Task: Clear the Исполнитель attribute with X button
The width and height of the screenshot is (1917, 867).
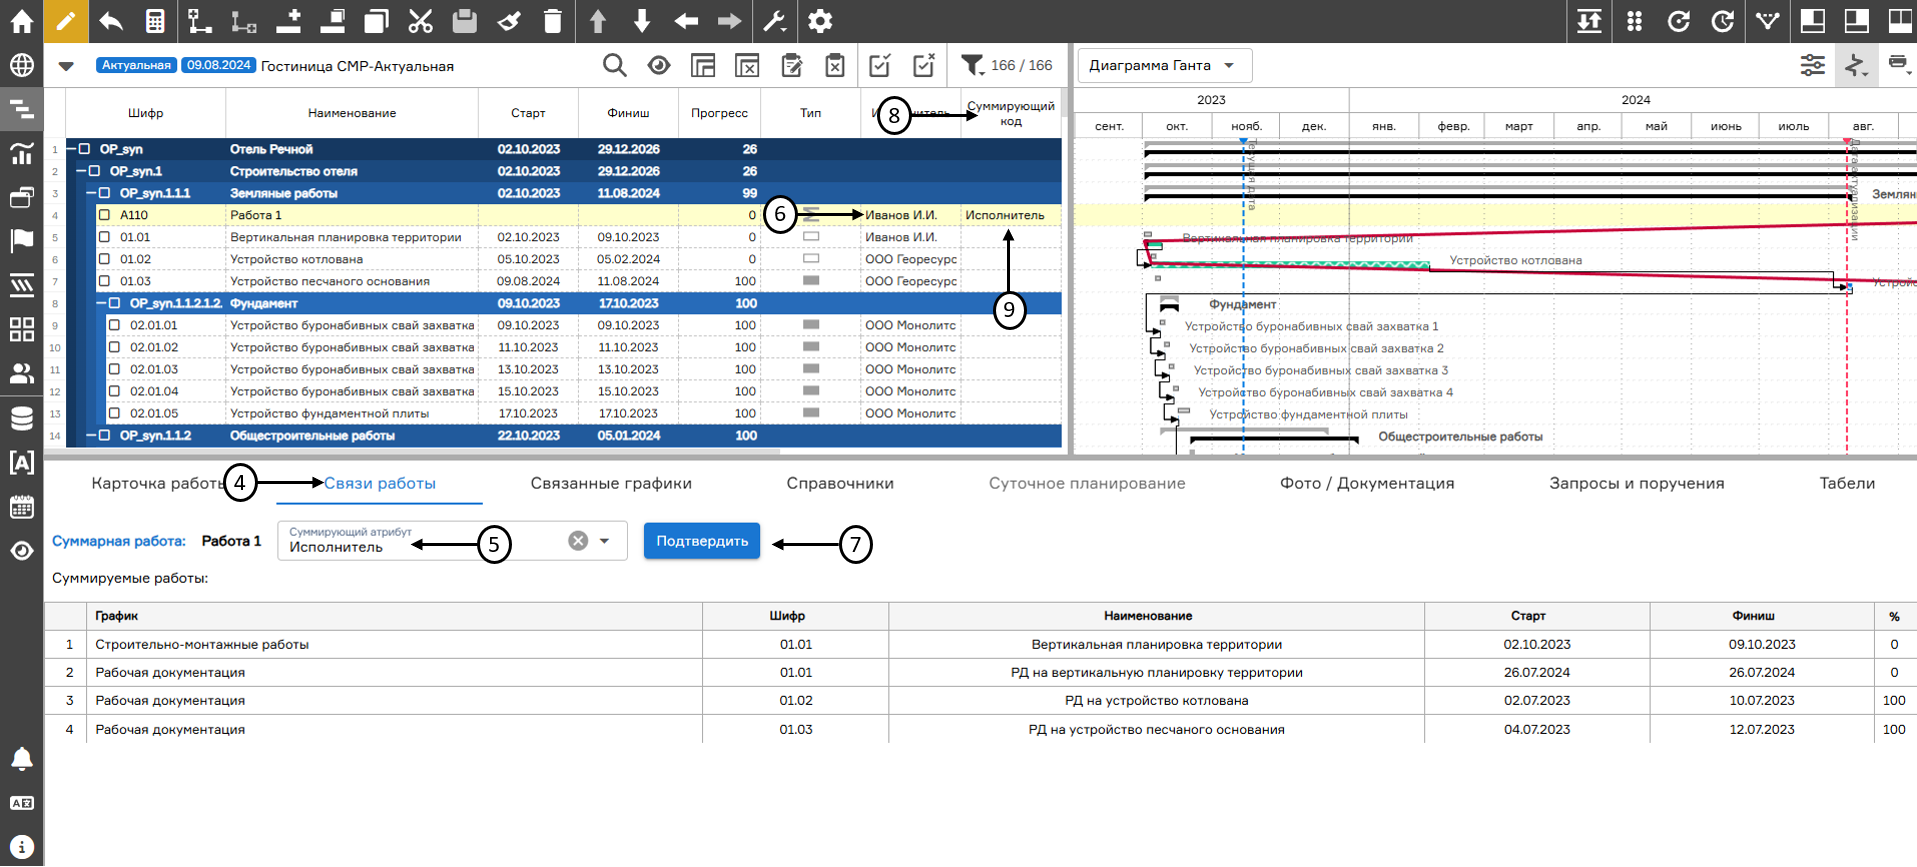Action: 578,541
